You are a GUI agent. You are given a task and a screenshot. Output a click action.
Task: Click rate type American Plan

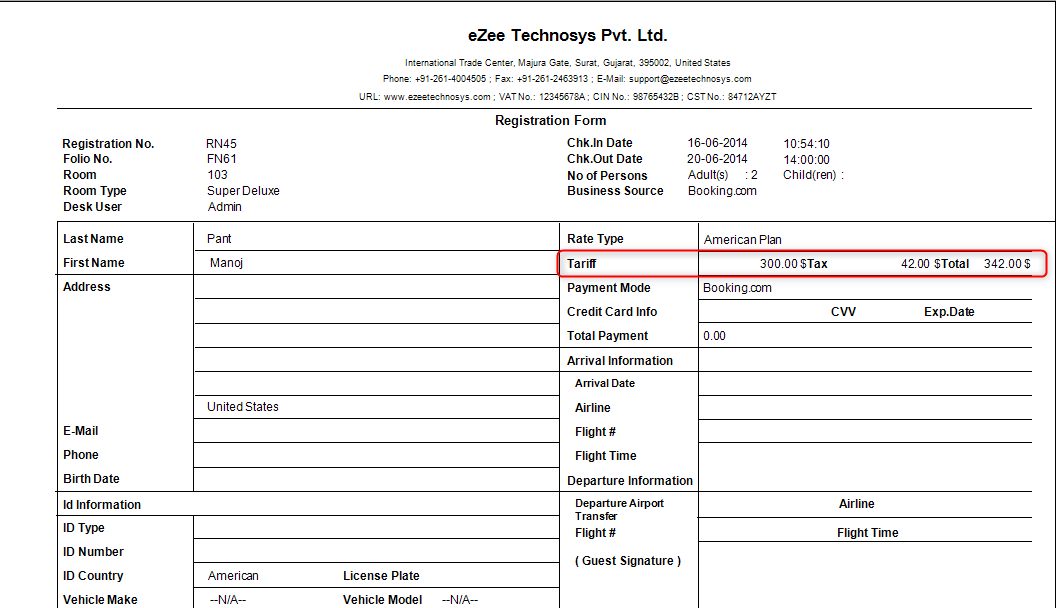click(742, 240)
